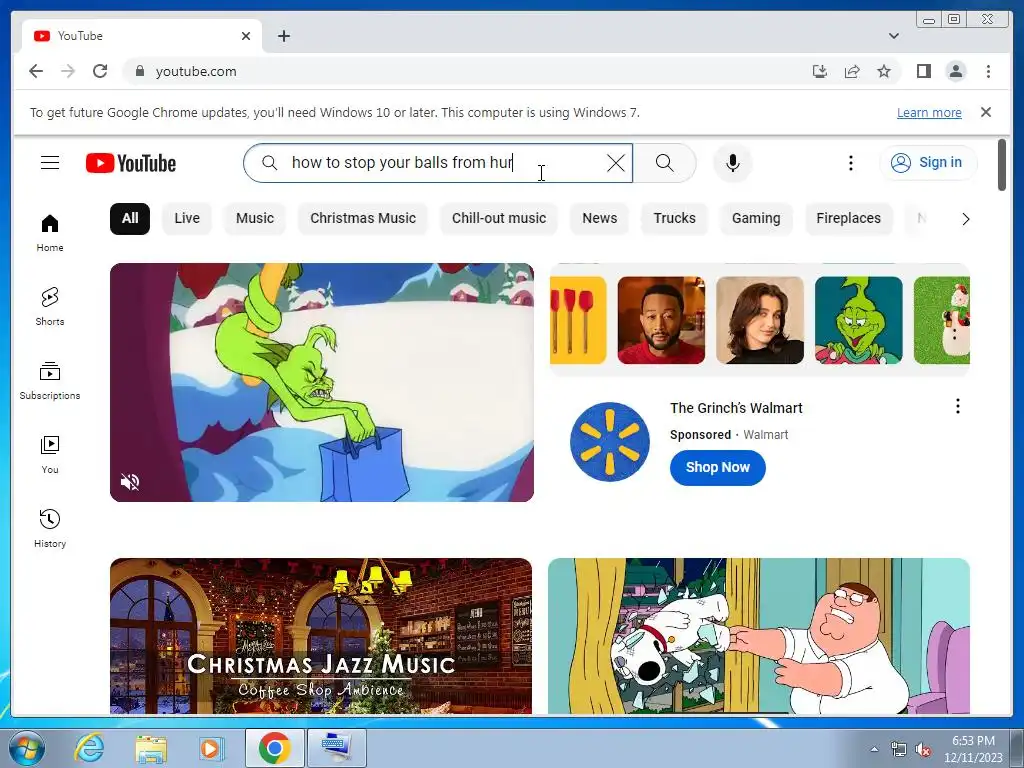Bookmark this page with the star
The height and width of the screenshot is (768, 1024).
pos(884,71)
